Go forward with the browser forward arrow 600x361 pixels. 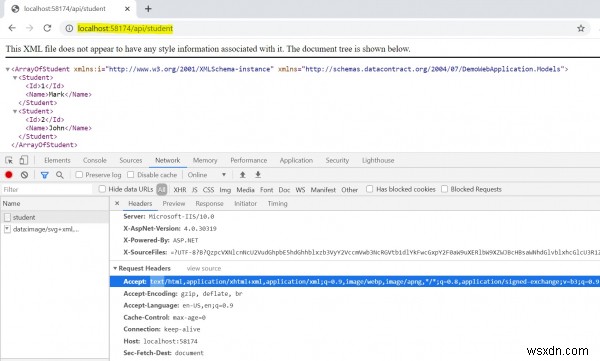click(x=29, y=28)
